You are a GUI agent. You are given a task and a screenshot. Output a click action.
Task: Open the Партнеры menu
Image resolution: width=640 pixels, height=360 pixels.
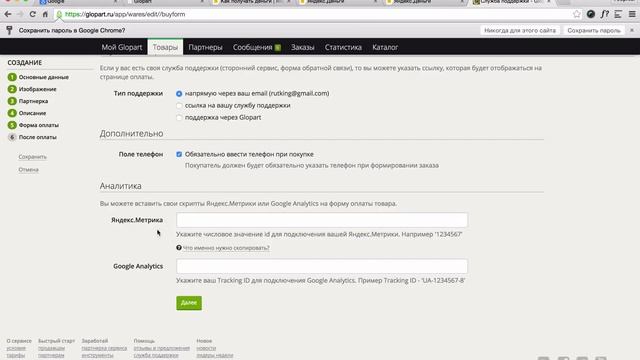pos(205,47)
